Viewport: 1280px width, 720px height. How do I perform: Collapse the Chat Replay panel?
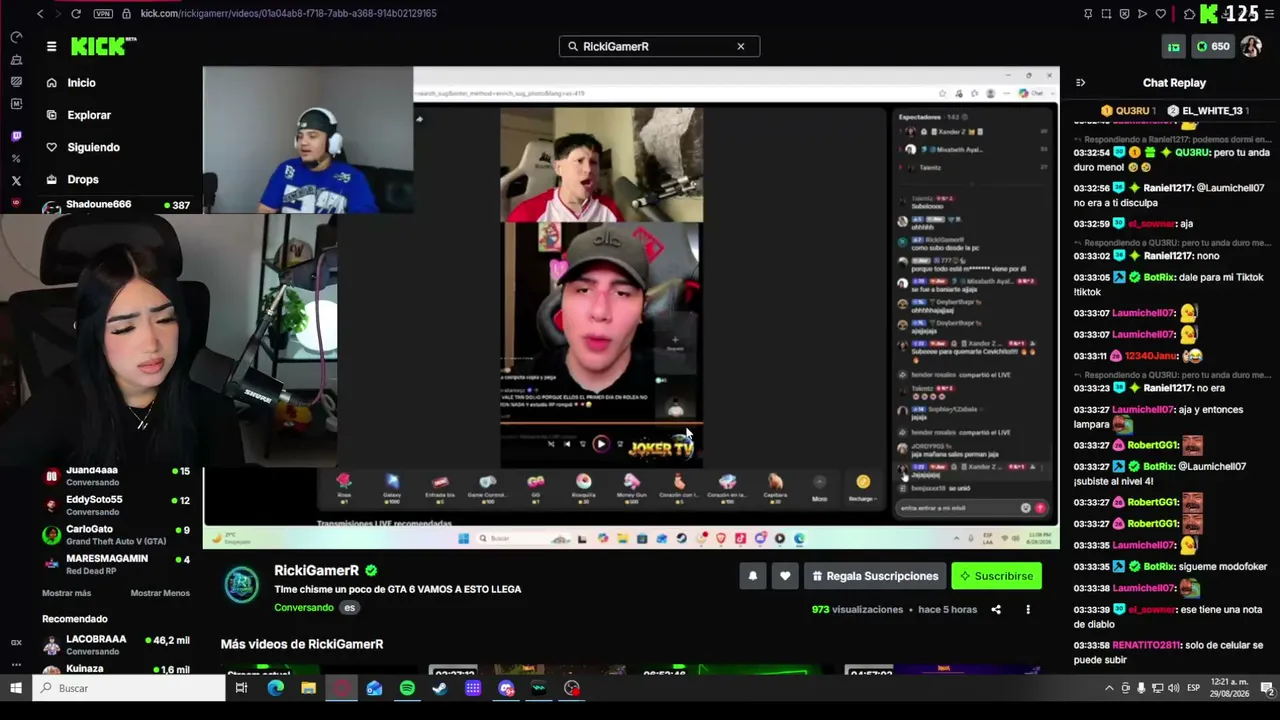pyautogui.click(x=1080, y=83)
